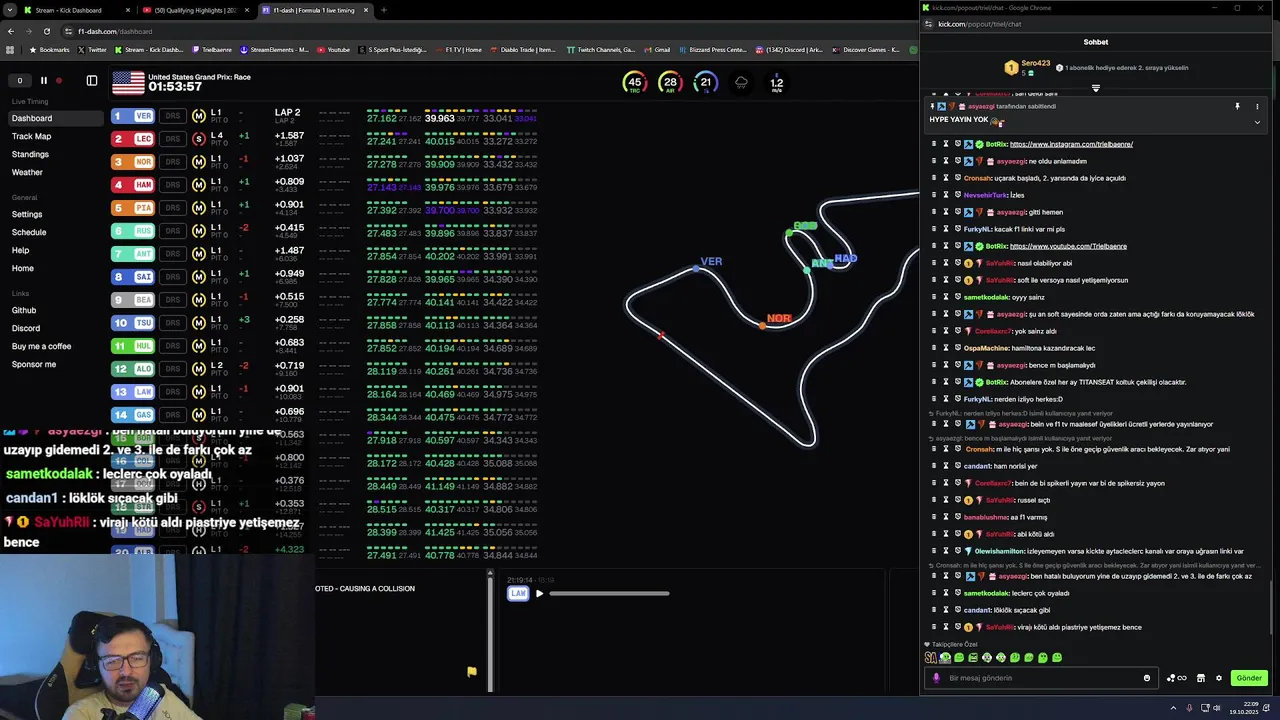
Task: Click the DRS indicator in SAI row
Action: [x=173, y=277]
